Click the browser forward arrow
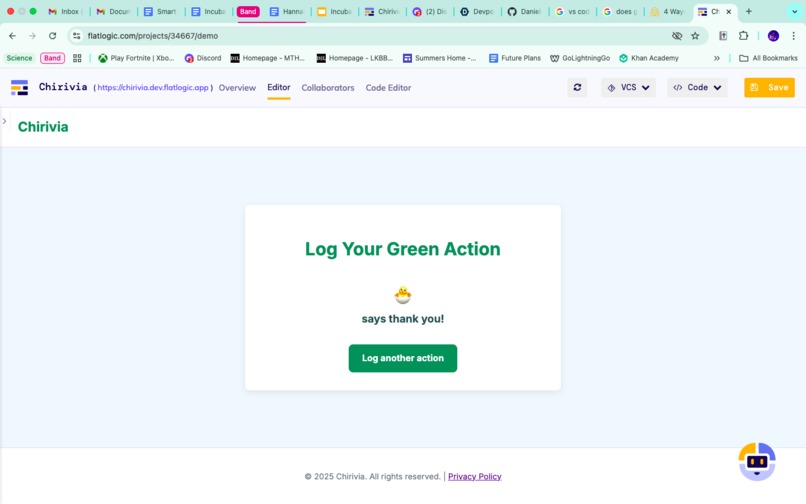Viewport: 806px width, 504px height. (x=32, y=35)
